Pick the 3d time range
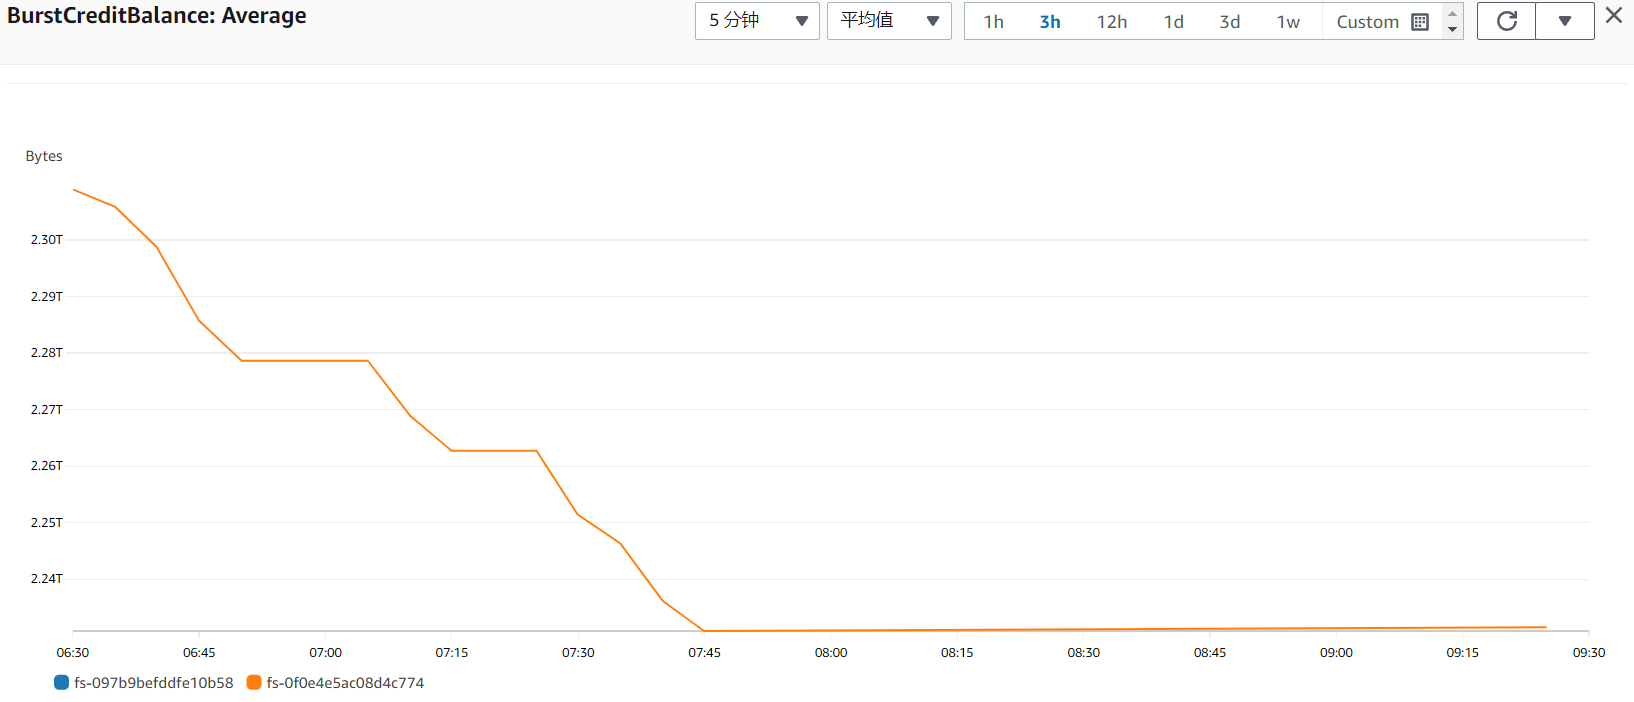The width and height of the screenshot is (1634, 702). [1230, 22]
